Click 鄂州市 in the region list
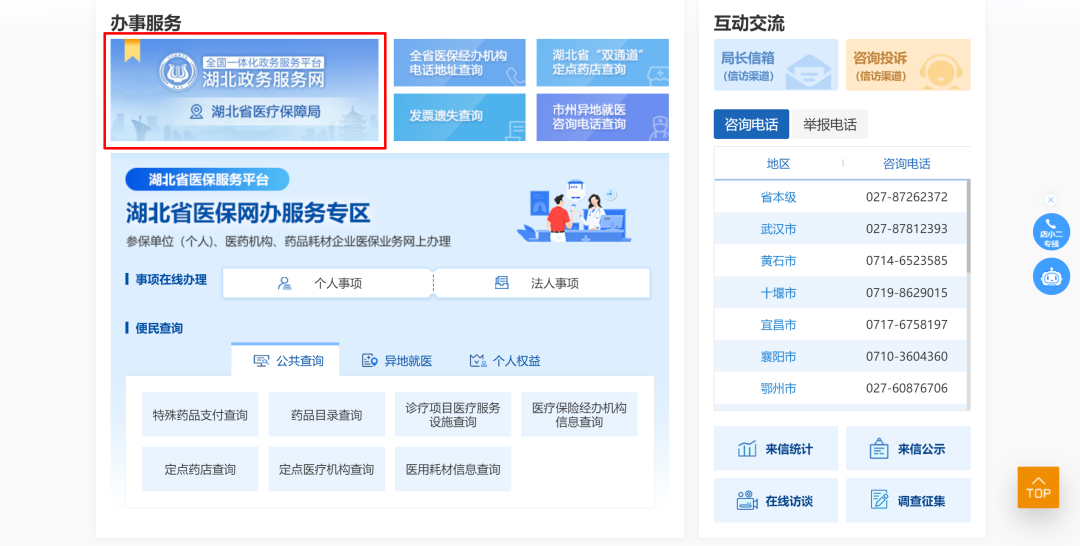 pyautogui.click(x=778, y=388)
